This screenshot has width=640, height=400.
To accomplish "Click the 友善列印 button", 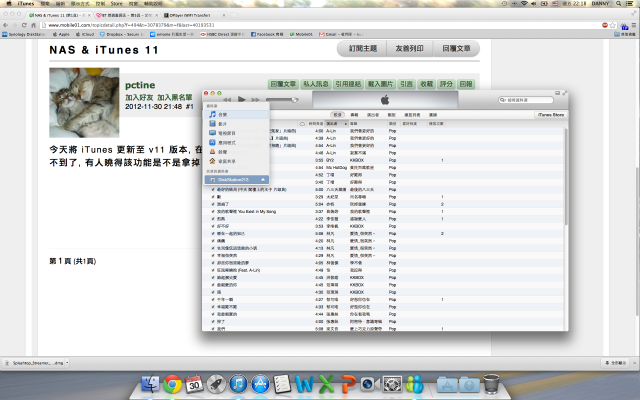I will 409,49.
